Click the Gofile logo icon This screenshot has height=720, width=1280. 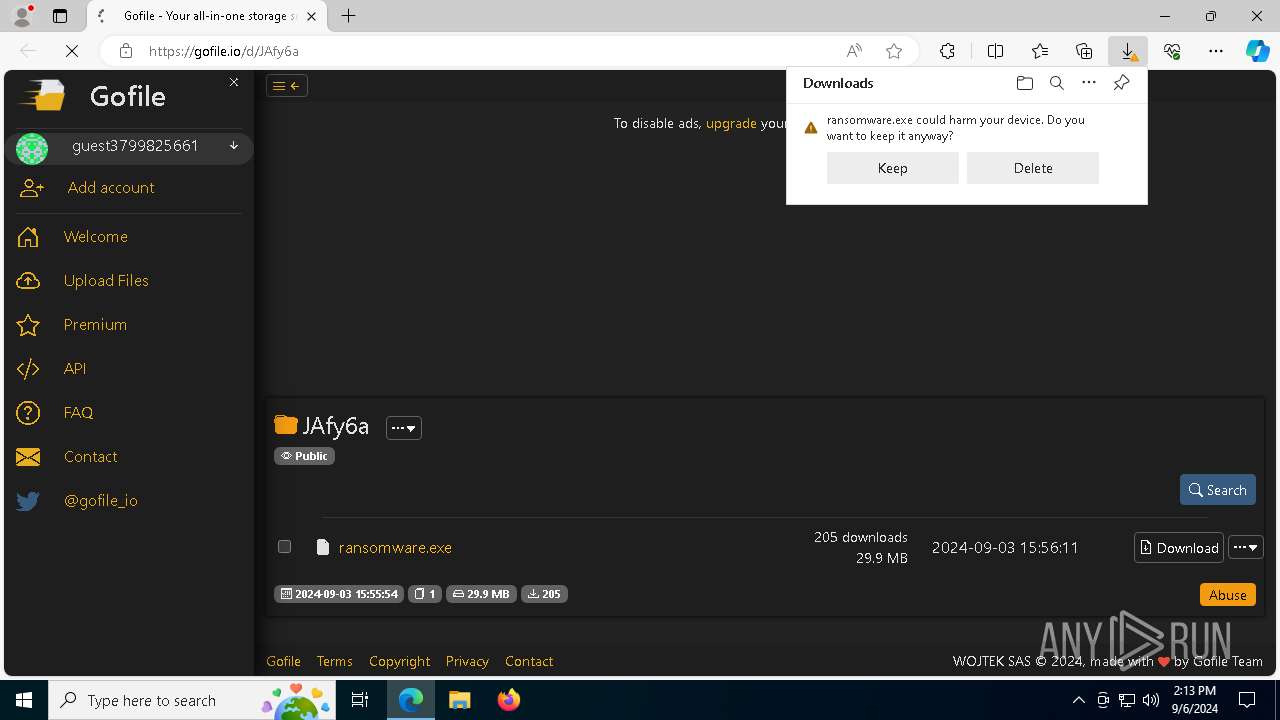[x=43, y=95]
